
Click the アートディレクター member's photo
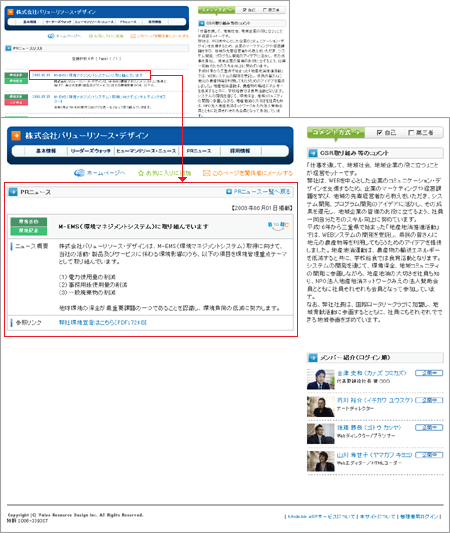321,407
